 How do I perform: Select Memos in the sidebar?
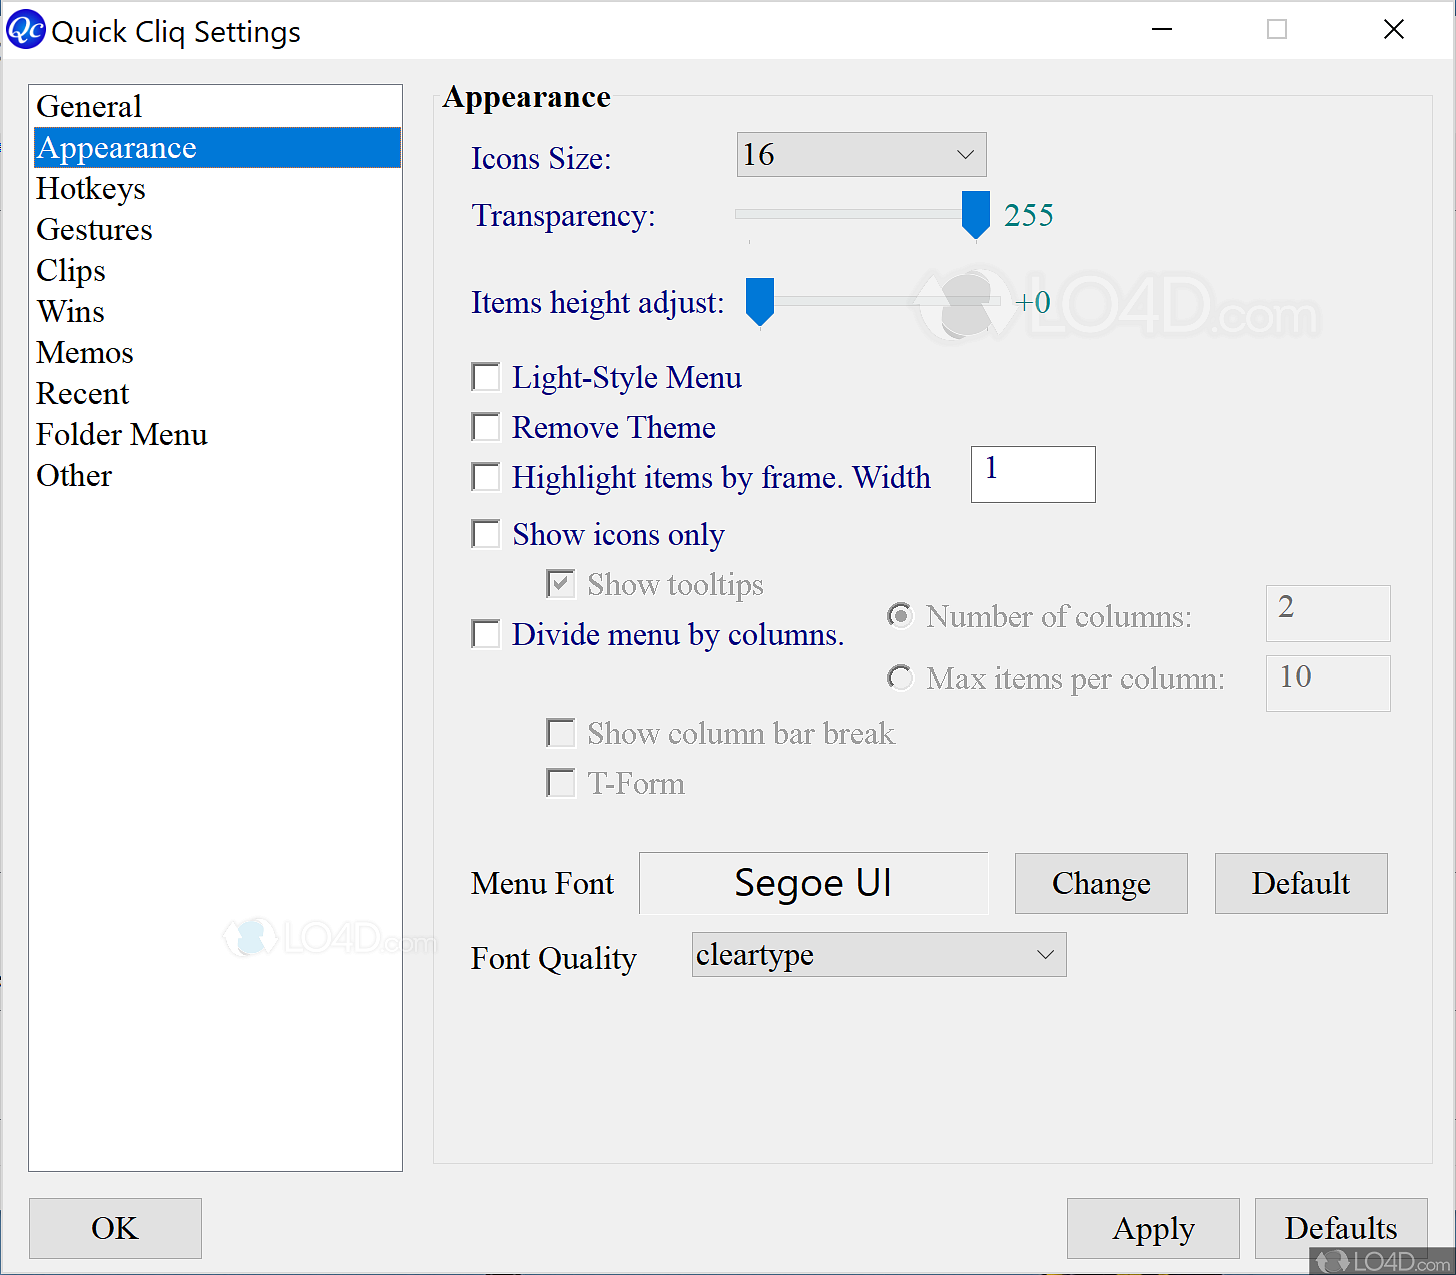coord(84,353)
